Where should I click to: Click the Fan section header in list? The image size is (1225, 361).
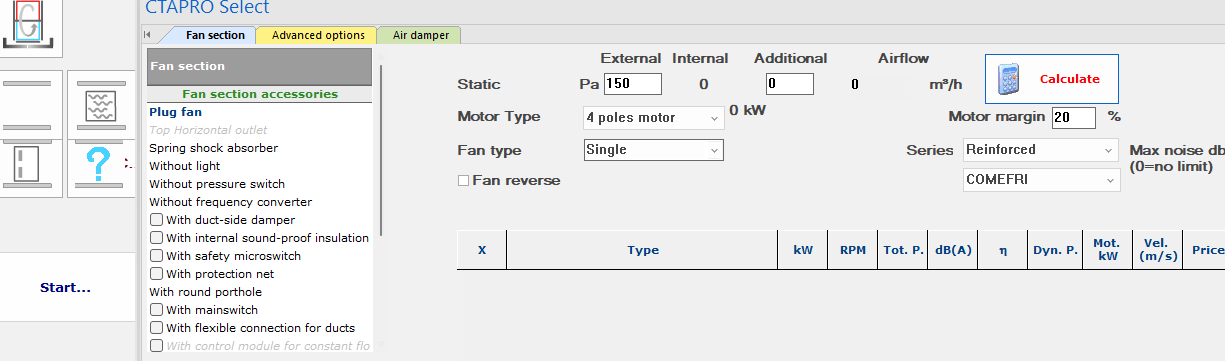click(259, 66)
